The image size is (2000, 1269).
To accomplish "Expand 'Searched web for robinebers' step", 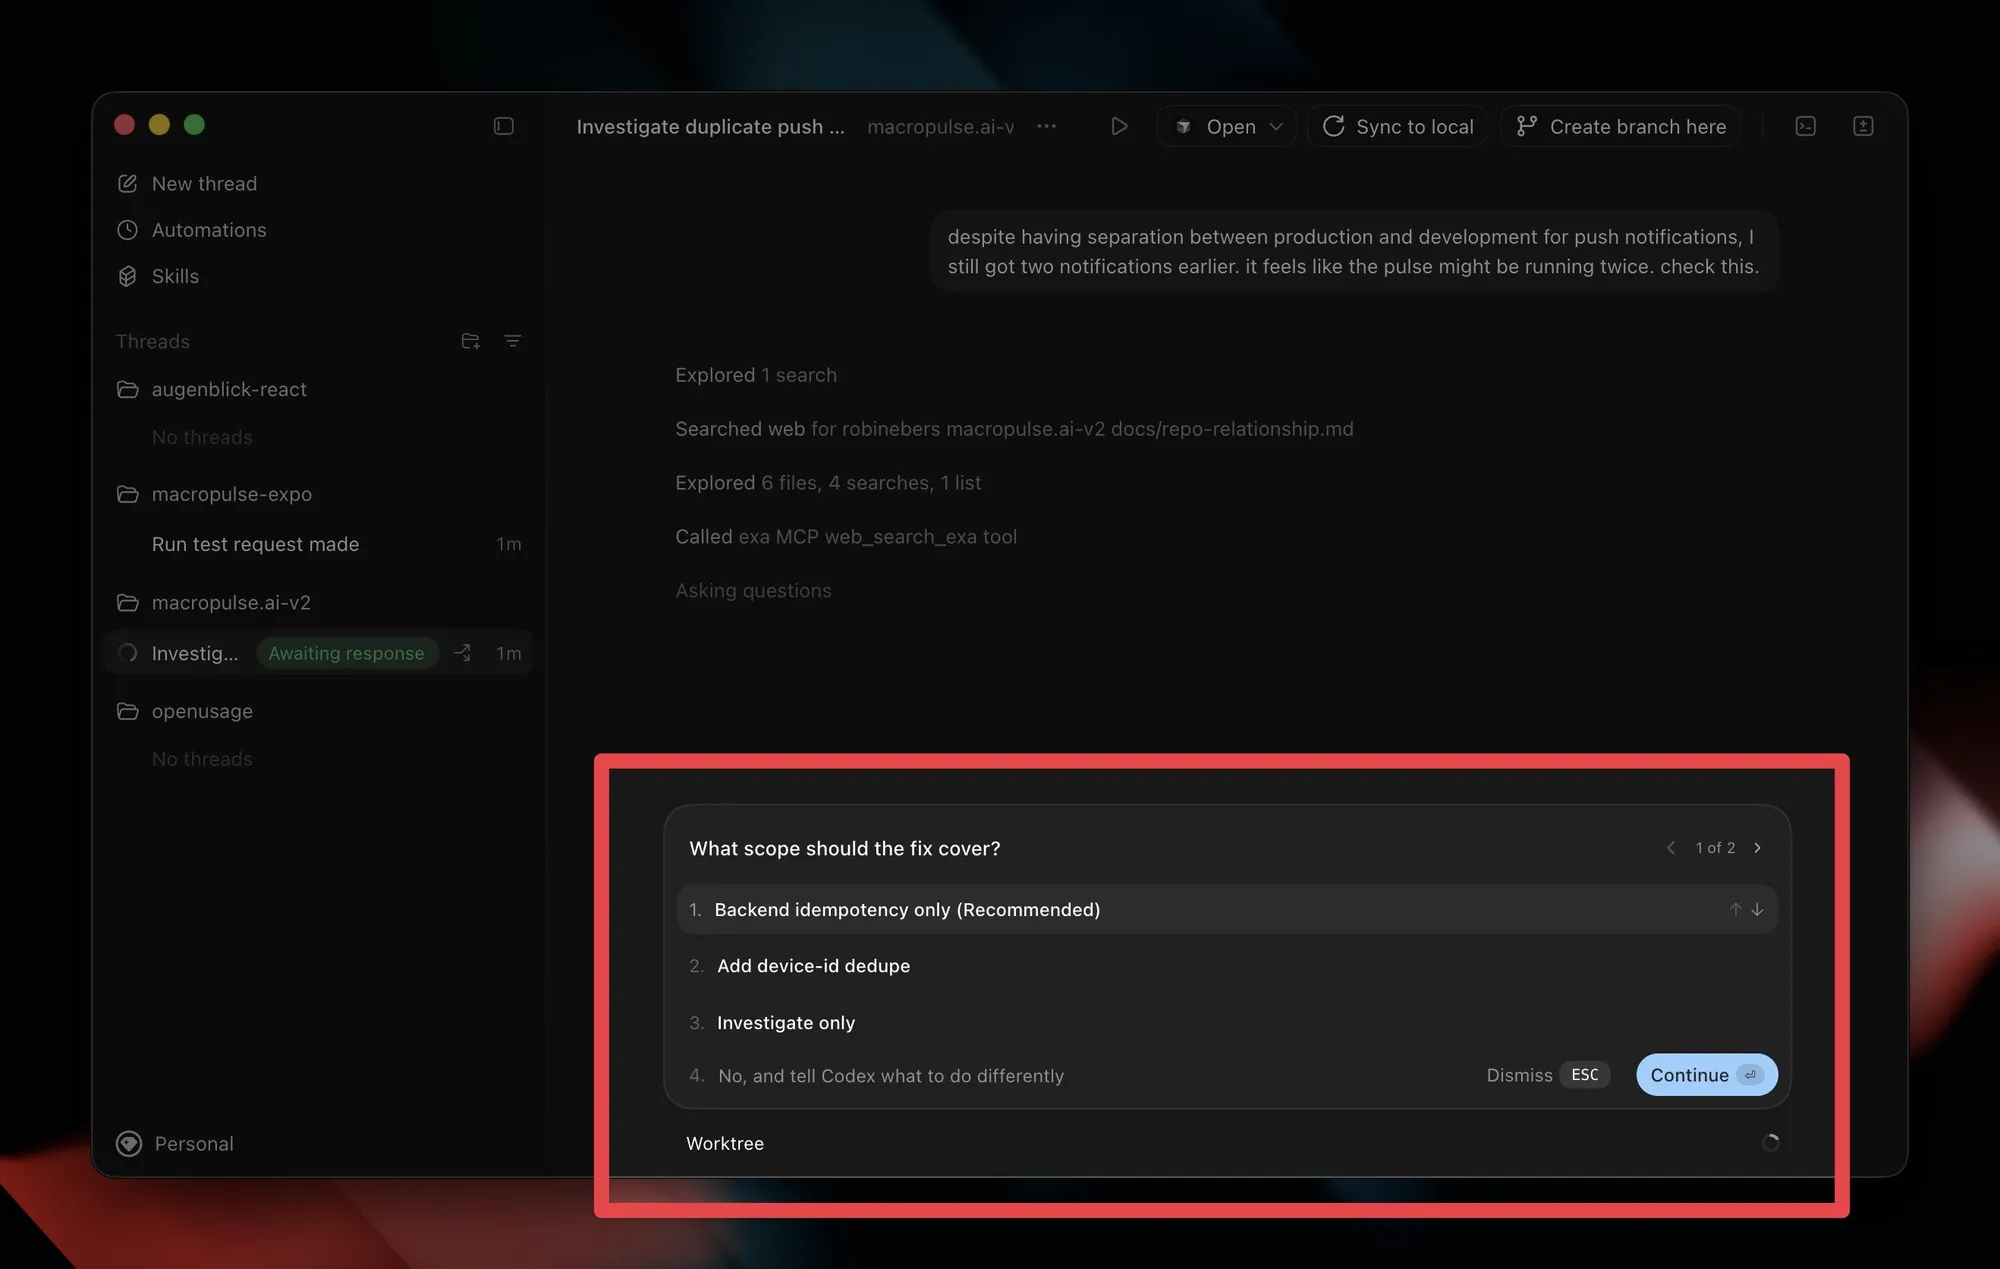I will tap(1014, 429).
